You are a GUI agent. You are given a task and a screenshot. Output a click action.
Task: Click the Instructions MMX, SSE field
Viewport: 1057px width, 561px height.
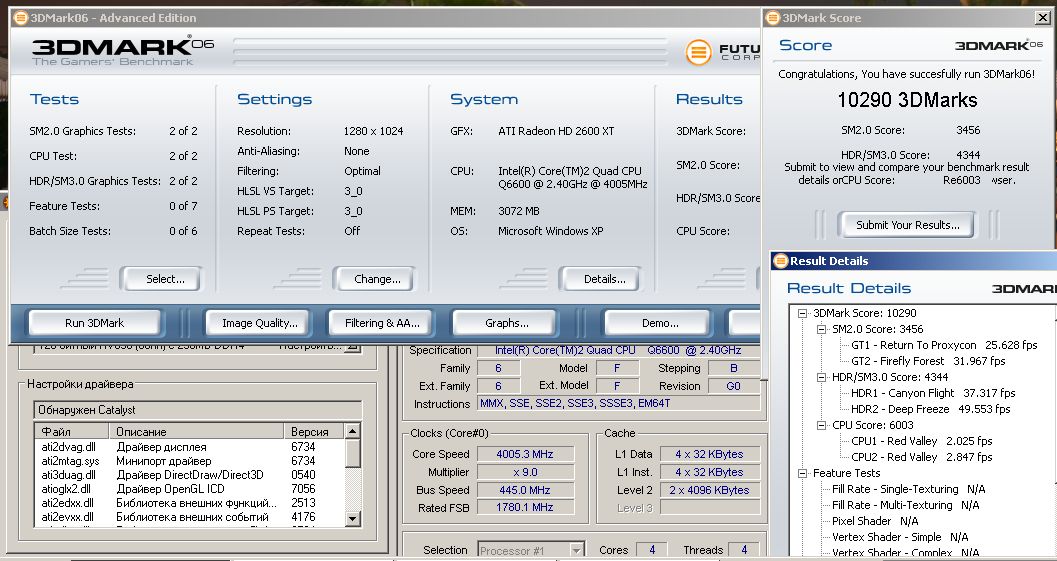[618, 403]
